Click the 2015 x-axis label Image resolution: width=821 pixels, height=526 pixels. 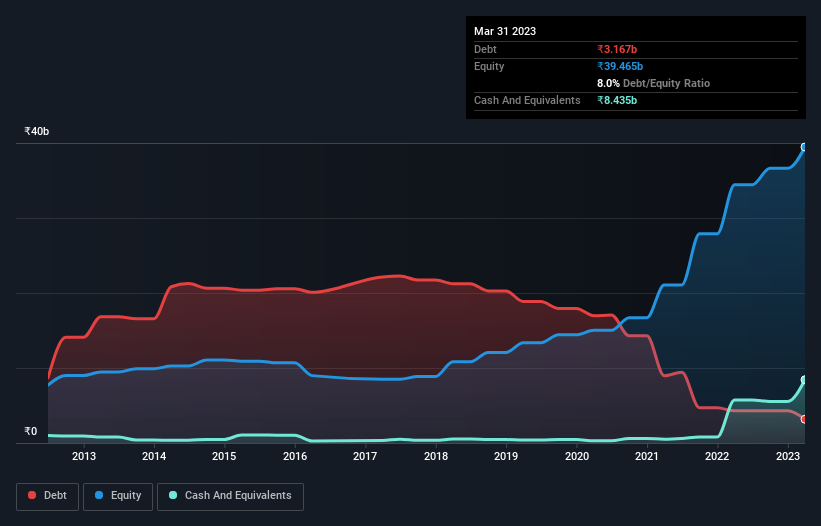224,456
